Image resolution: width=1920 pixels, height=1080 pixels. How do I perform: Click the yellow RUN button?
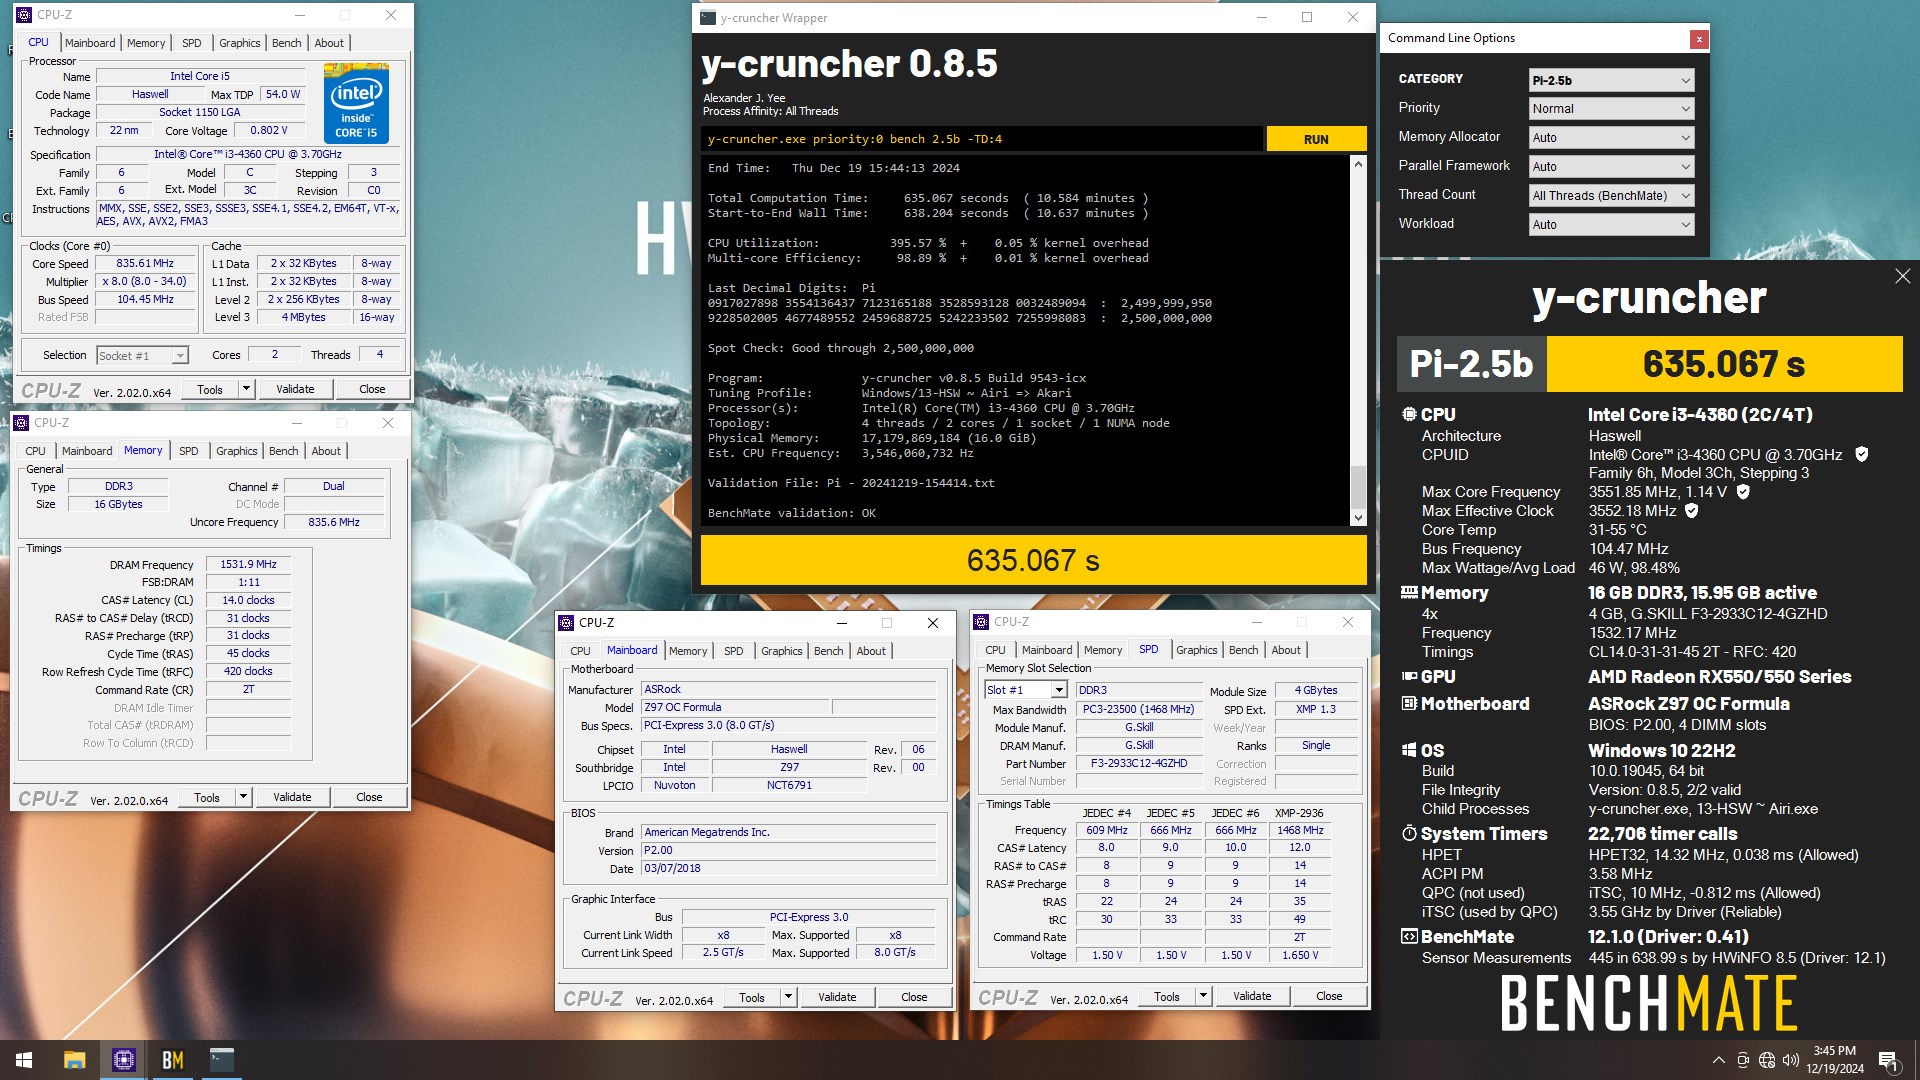tap(1316, 139)
